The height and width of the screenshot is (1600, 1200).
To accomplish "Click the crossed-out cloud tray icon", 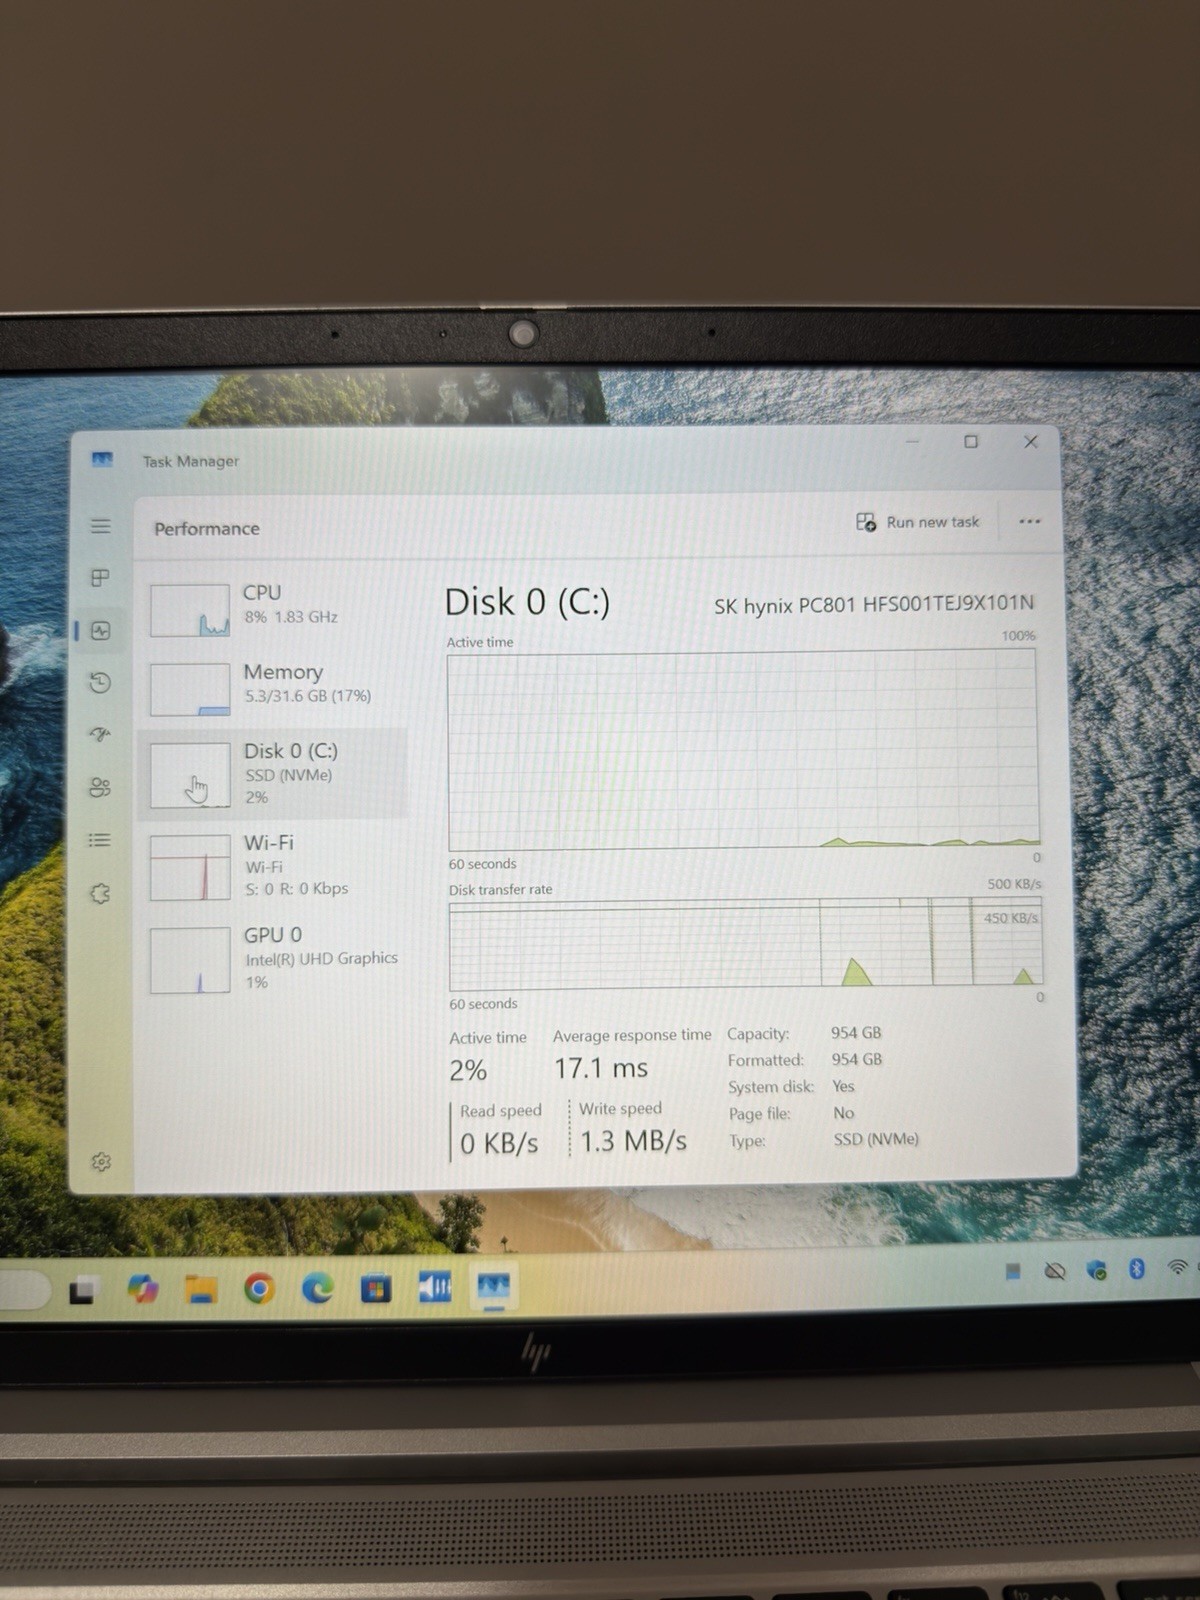I will click(1055, 1271).
